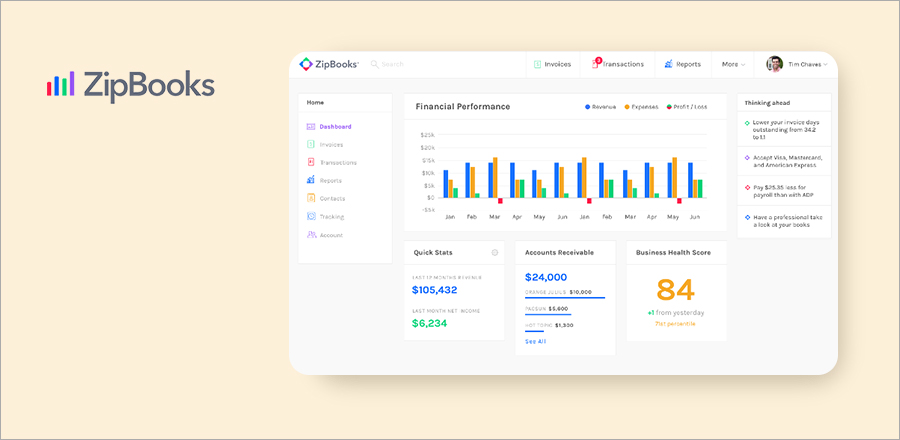Screen dimensions: 900x440
Task: Click the red diamond icon beside payroll tip
Action: coord(747,188)
